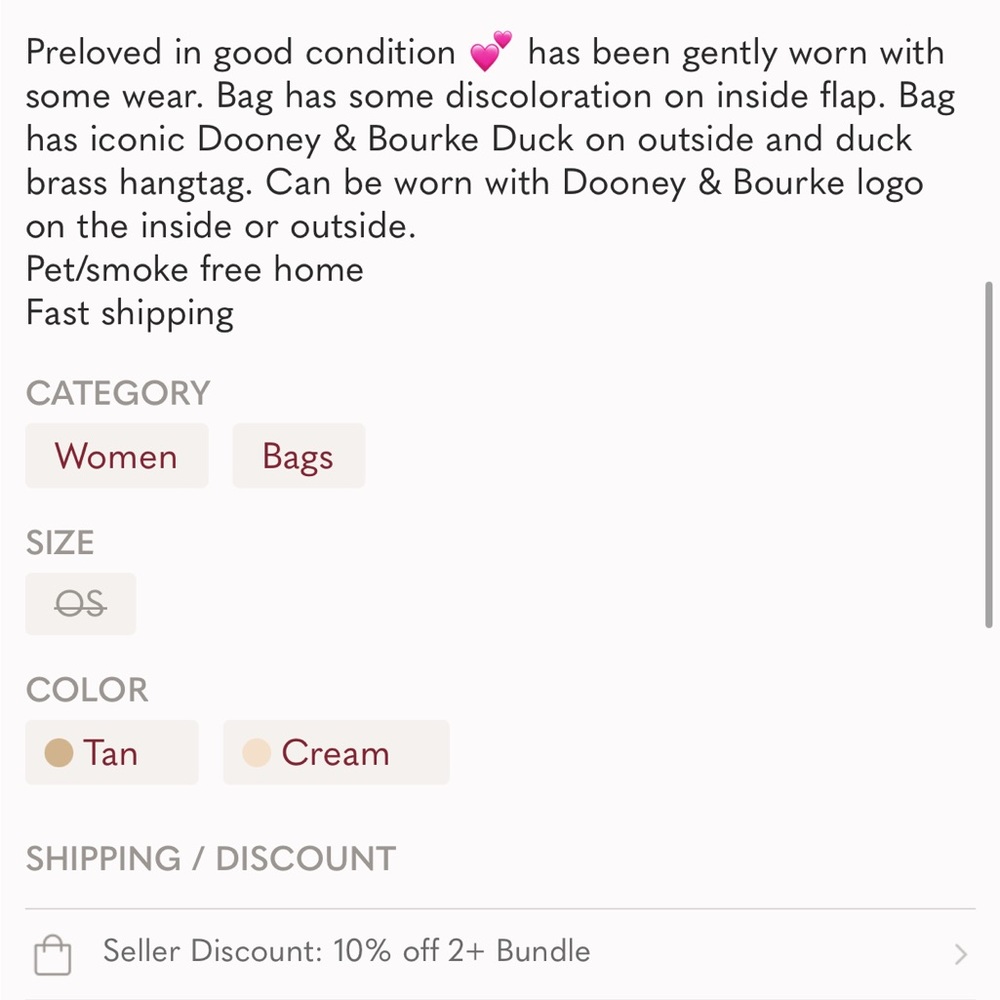Click the SHIPPING / DISCOUNT heading
Viewport: 1000px width, 1000px height.
(210, 858)
